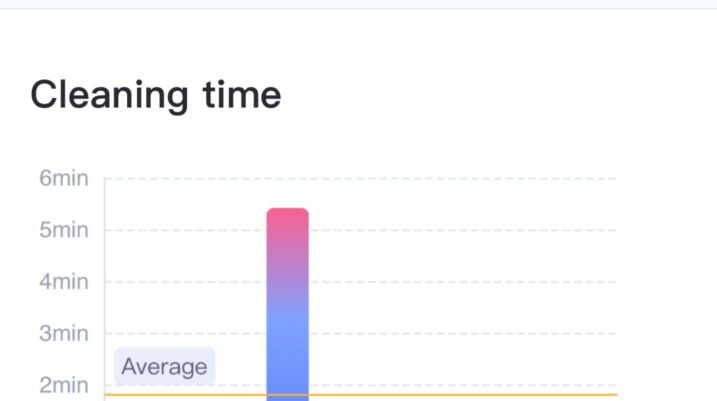Screen dimensions: 717x401
Task: Click the dashed 5min gridline
Action: tap(450, 230)
